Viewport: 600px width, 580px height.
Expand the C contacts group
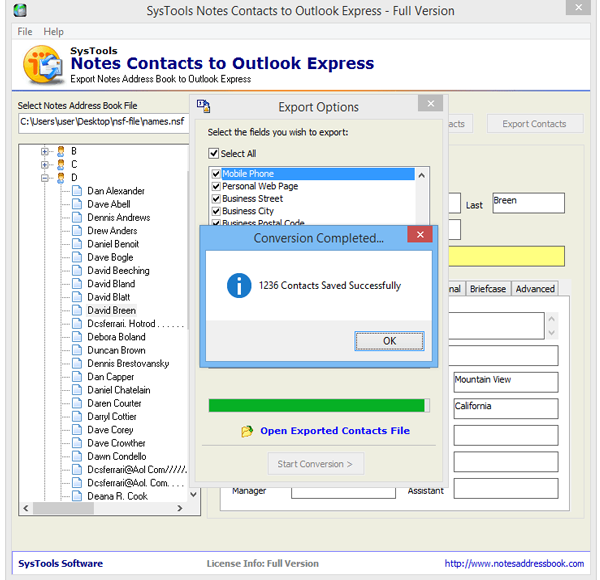tap(45, 165)
